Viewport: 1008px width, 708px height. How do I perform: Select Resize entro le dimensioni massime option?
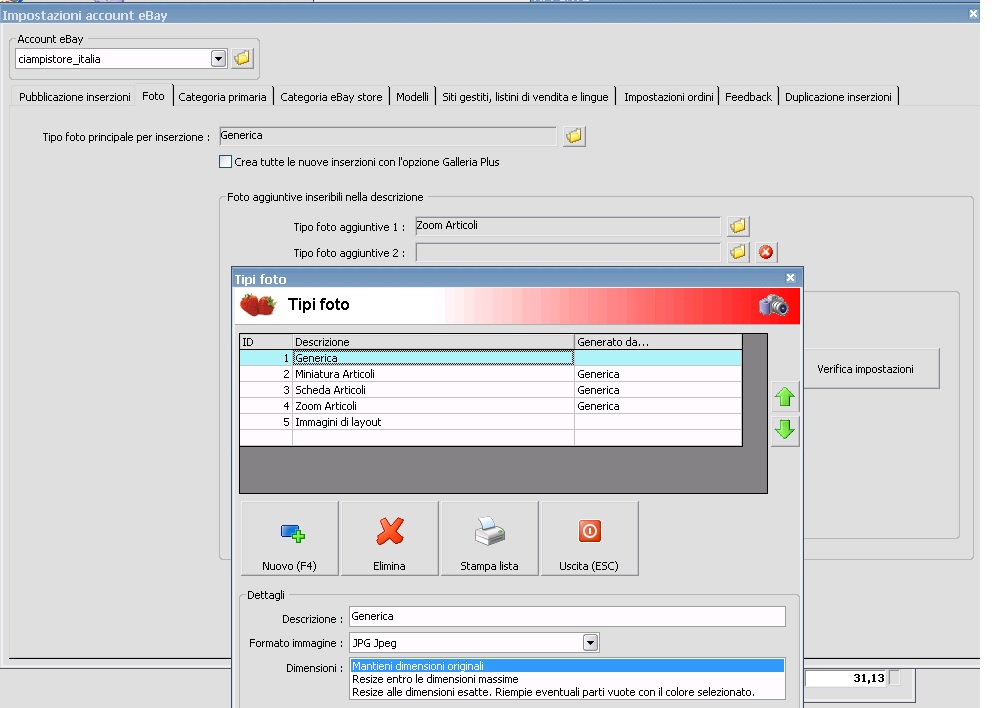click(x=435, y=679)
